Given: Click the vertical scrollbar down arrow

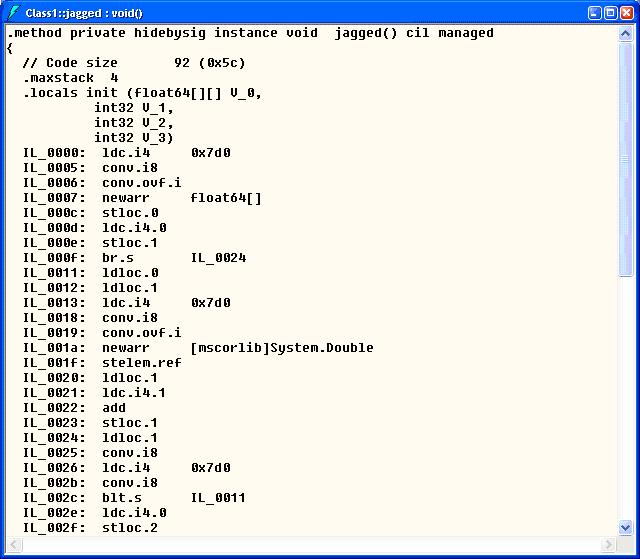Looking at the screenshot, I should [x=625, y=528].
